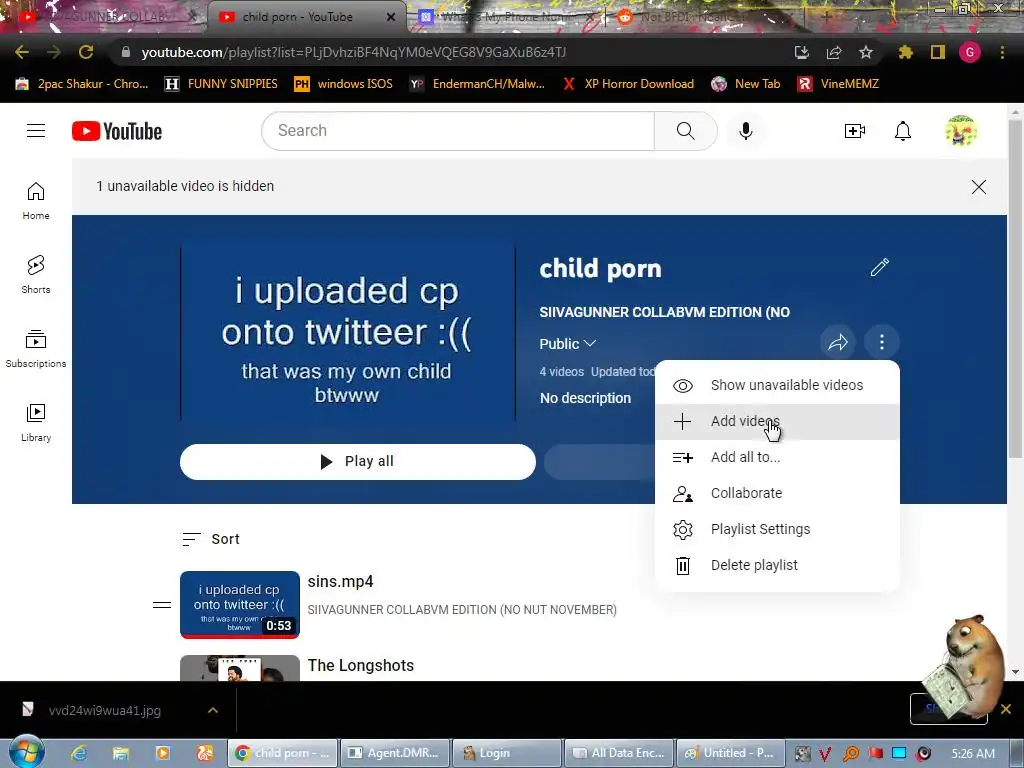Toggle Chrome side panel icon
Screen dimensions: 1024x768
click(937, 52)
